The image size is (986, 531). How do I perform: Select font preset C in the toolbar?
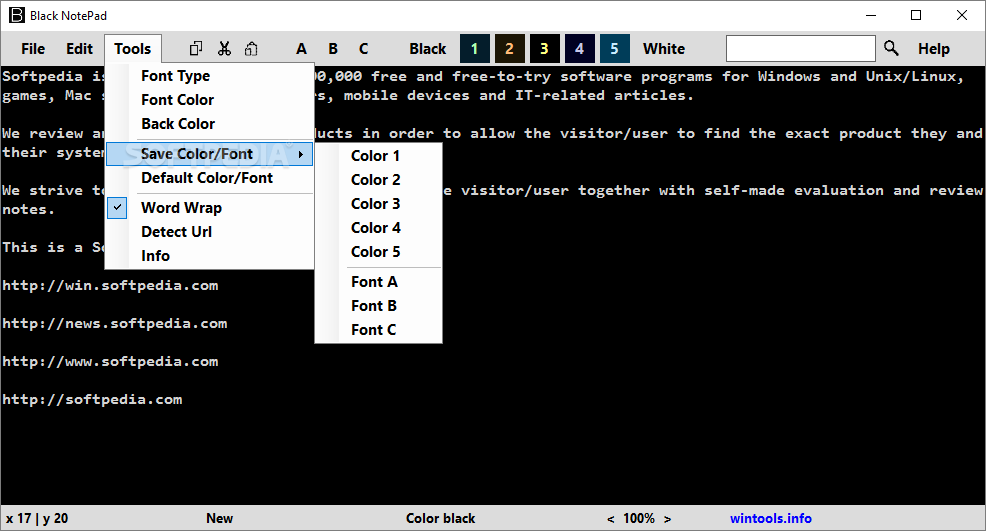tap(363, 48)
